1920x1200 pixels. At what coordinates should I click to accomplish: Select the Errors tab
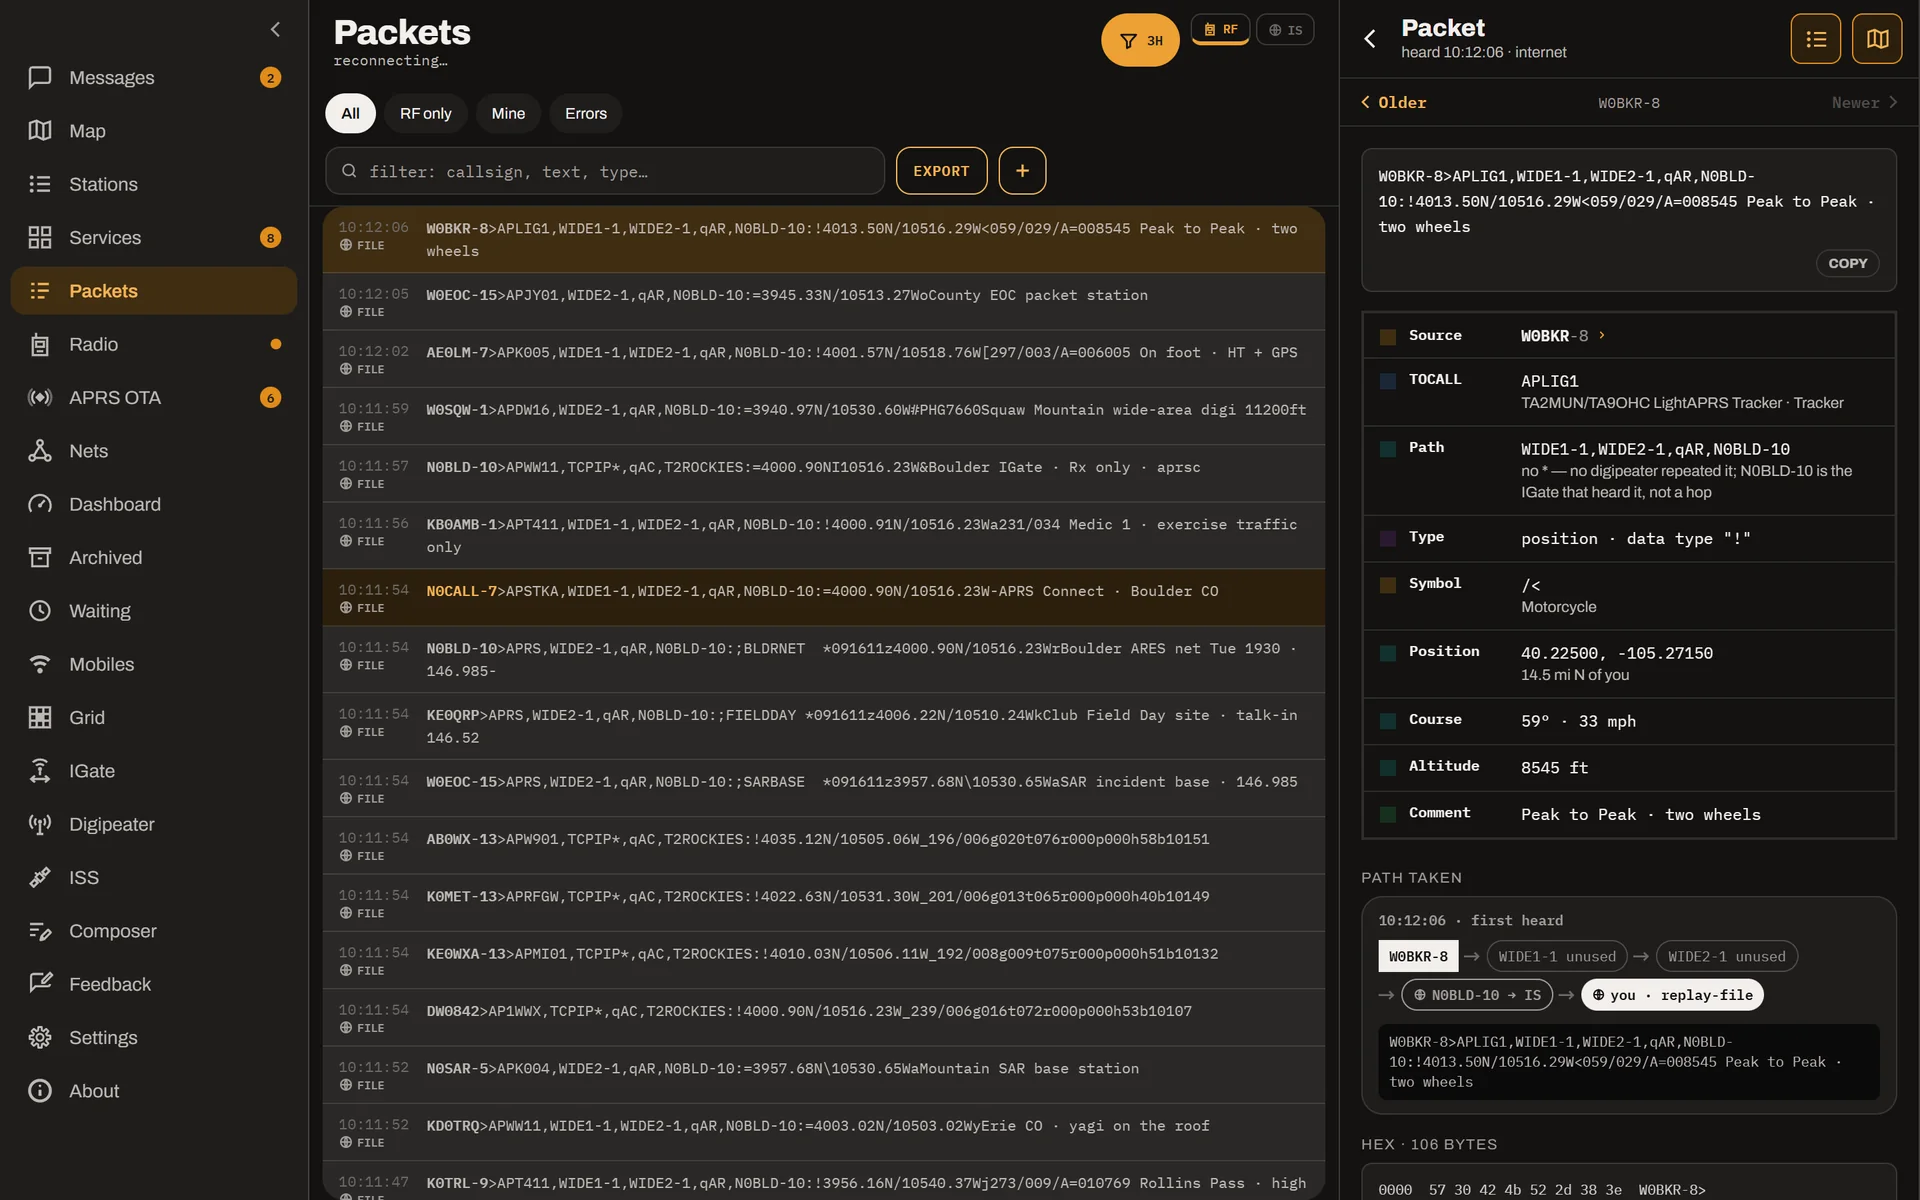(x=586, y=114)
